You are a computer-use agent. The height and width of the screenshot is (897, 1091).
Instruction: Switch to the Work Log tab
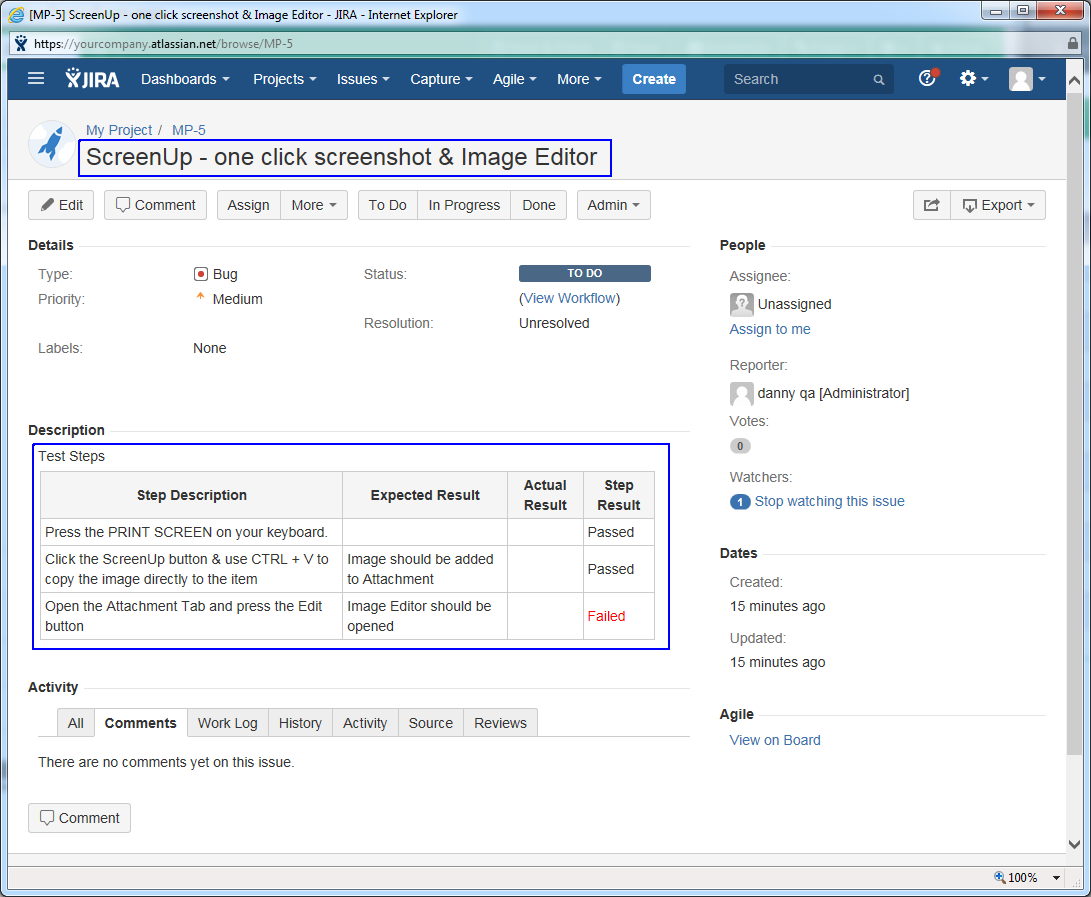pyautogui.click(x=228, y=723)
